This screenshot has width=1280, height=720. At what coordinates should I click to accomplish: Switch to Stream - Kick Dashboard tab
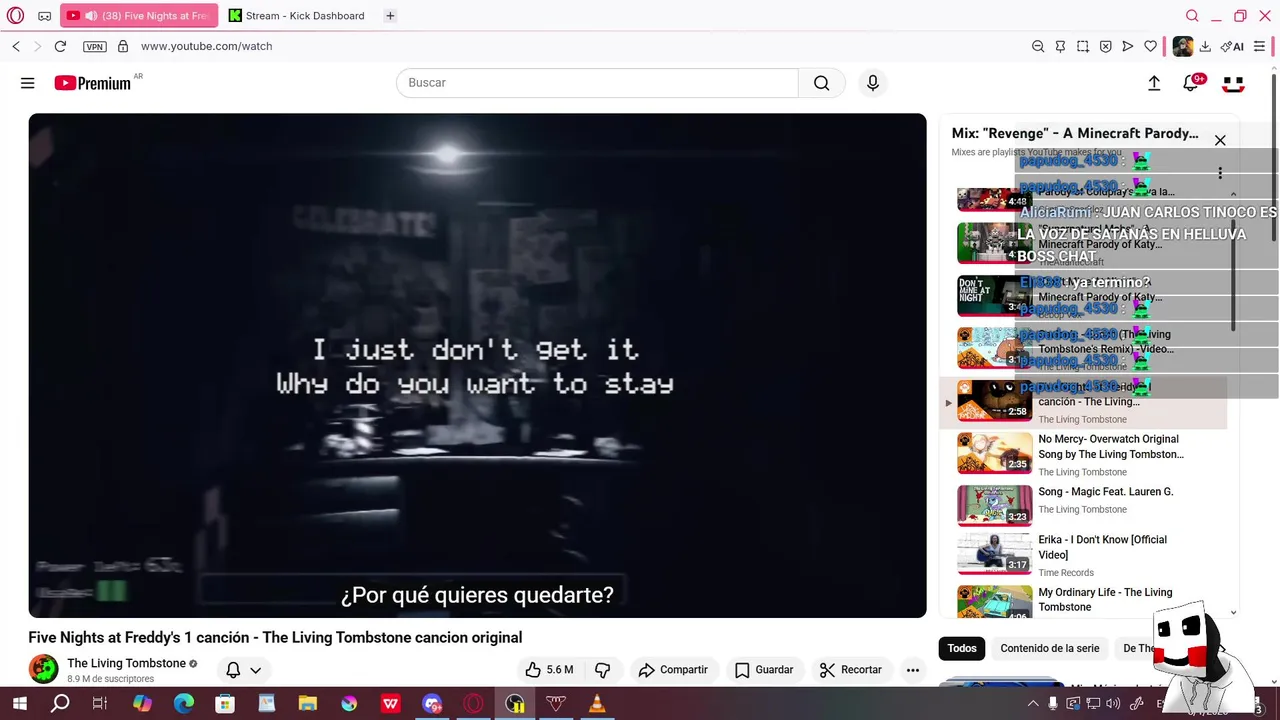(297, 16)
